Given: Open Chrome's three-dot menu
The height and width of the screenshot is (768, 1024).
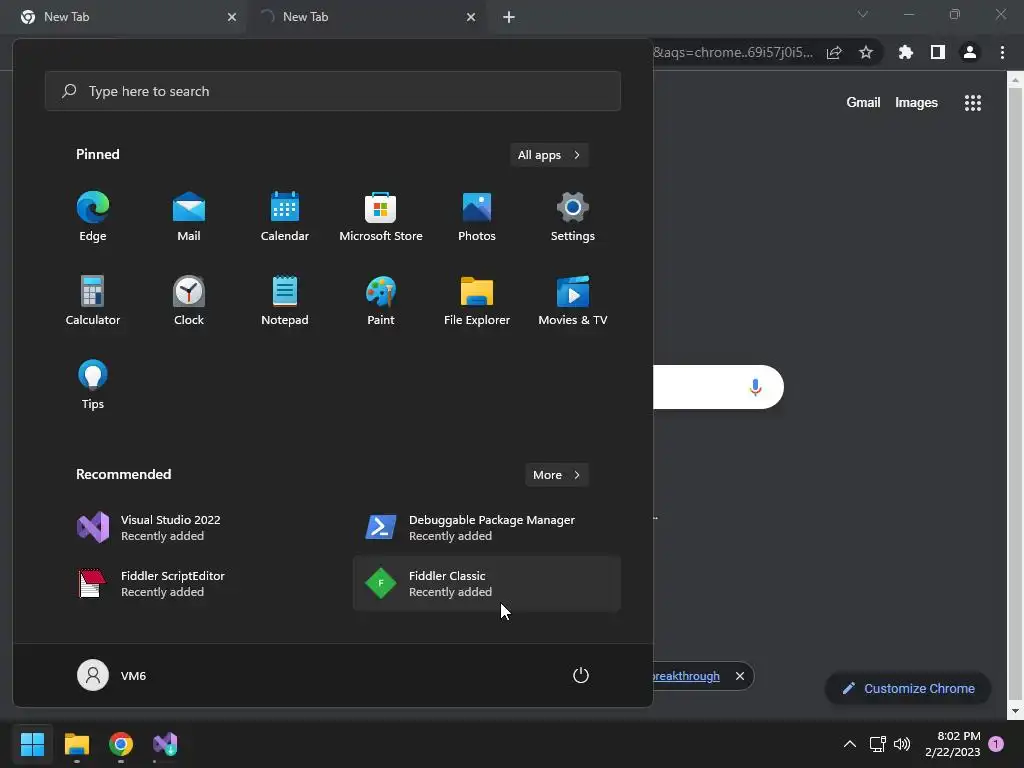Looking at the screenshot, I should [1002, 52].
